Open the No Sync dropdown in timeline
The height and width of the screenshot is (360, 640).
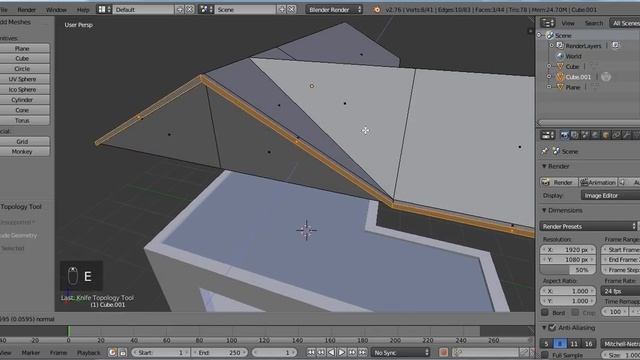(x=401, y=352)
